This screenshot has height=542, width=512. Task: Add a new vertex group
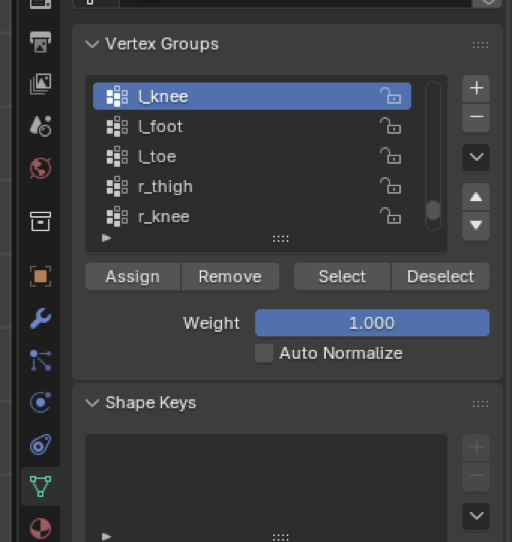(476, 88)
